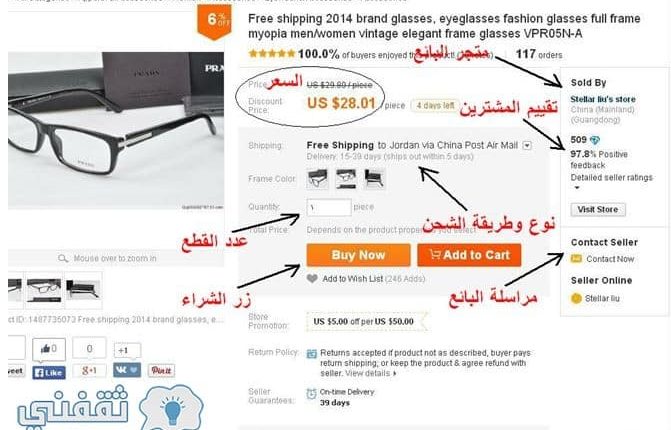
Task: Share via the VK heart icon
Action: [127, 370]
